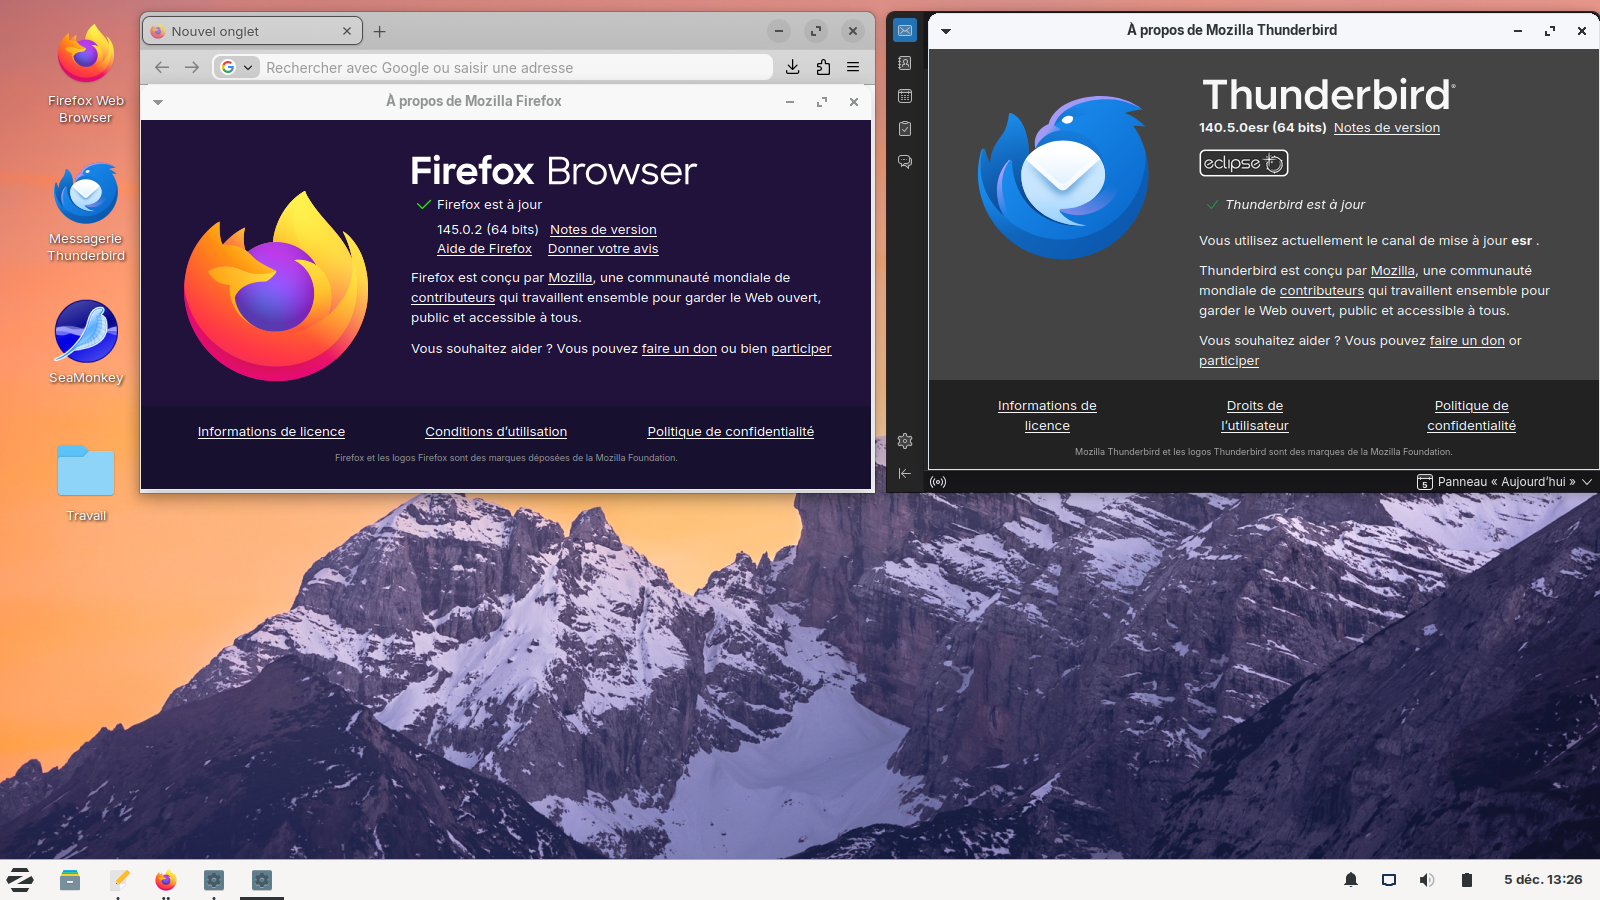Go back in Firefox navigation
Viewport: 1600px width, 900px height.
pyautogui.click(x=162, y=67)
